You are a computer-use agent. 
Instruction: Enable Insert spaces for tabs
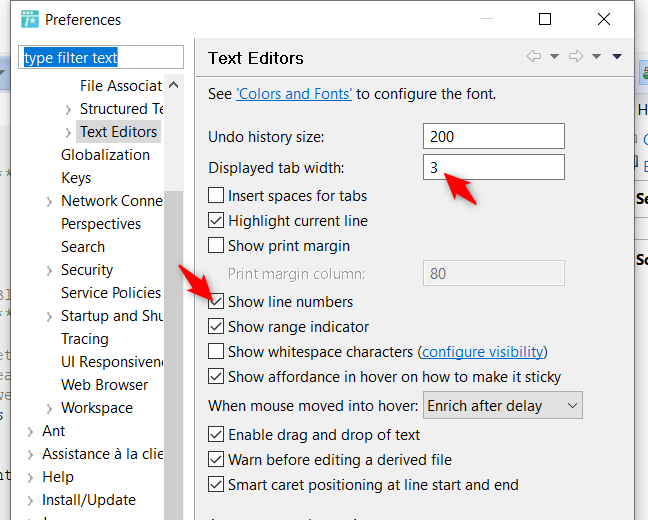[216, 195]
